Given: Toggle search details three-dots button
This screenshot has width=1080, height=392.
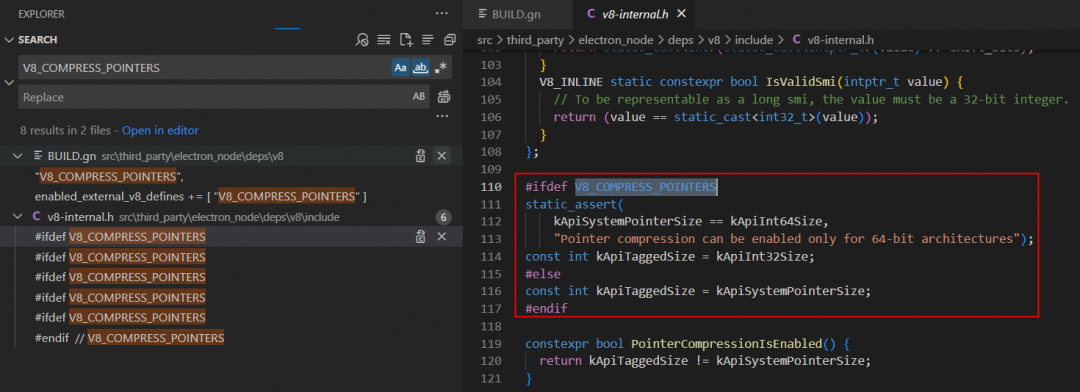Looking at the screenshot, I should tap(444, 115).
